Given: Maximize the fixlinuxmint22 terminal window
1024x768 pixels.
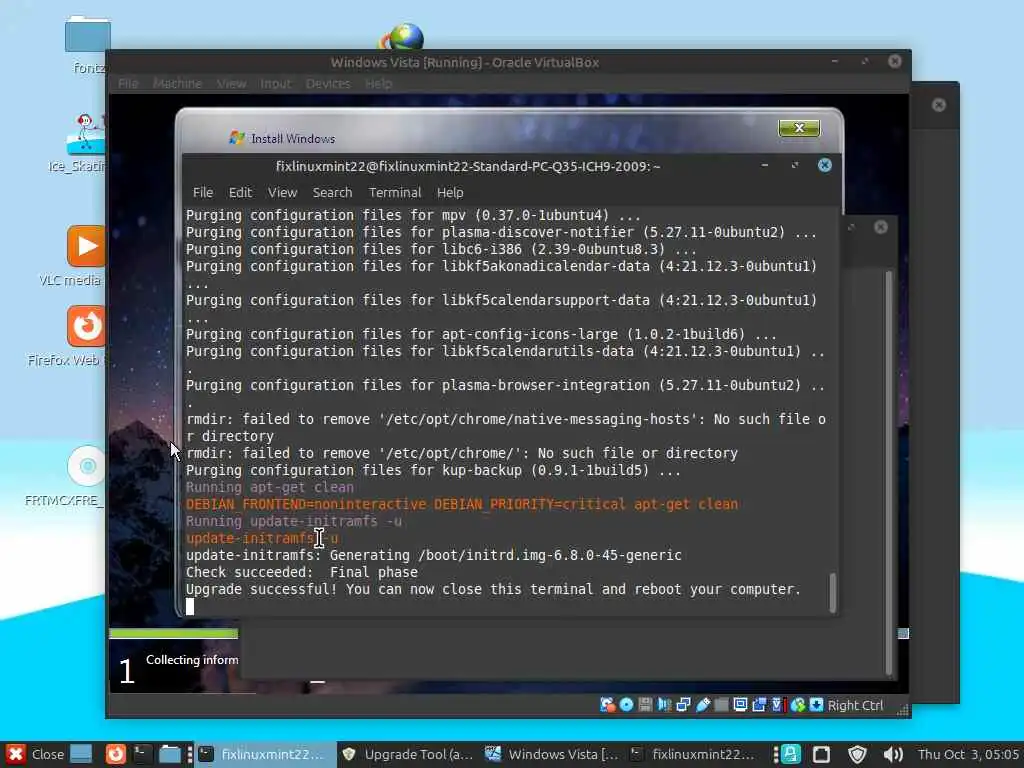Looking at the screenshot, I should click(x=795, y=165).
